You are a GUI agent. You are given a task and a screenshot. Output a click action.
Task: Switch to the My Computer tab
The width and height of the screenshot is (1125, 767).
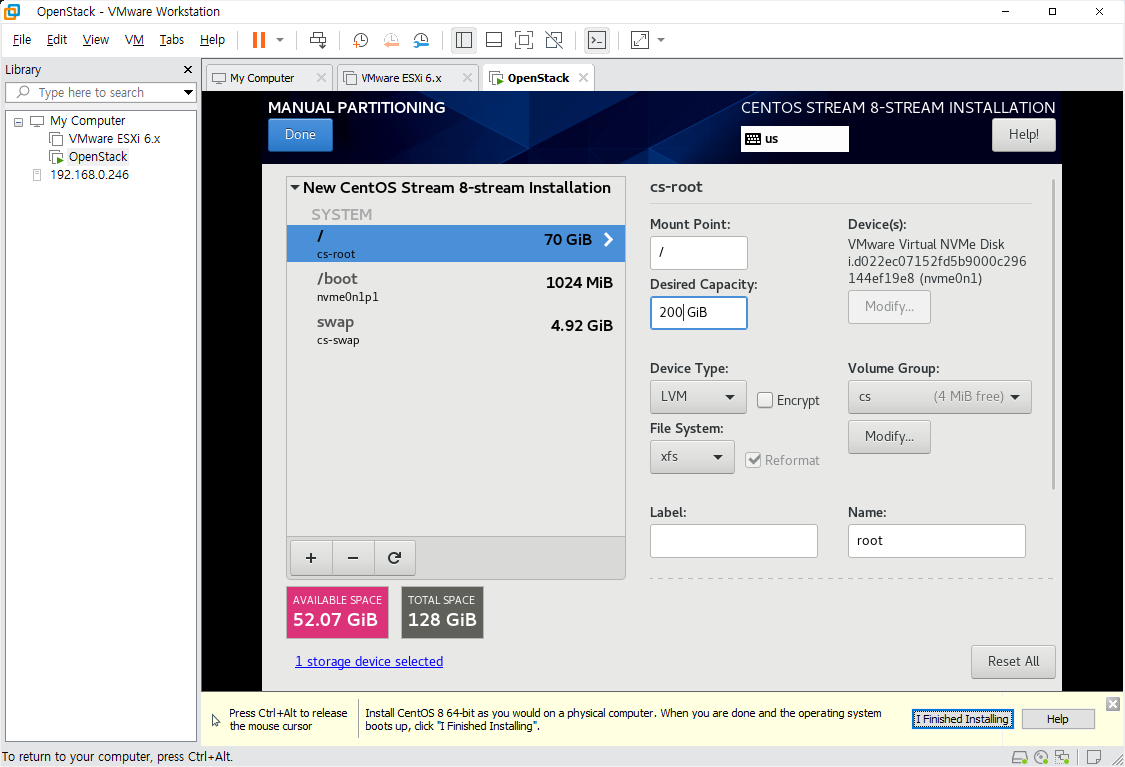tap(261, 77)
